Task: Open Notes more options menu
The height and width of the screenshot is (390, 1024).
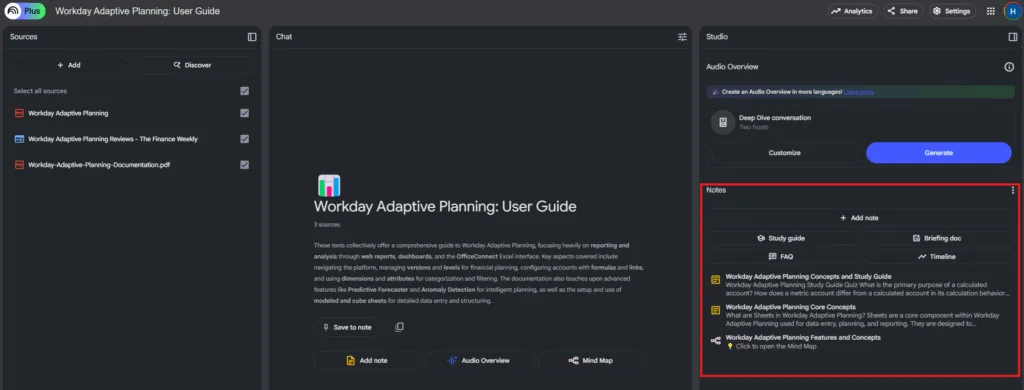Action: (1013, 190)
